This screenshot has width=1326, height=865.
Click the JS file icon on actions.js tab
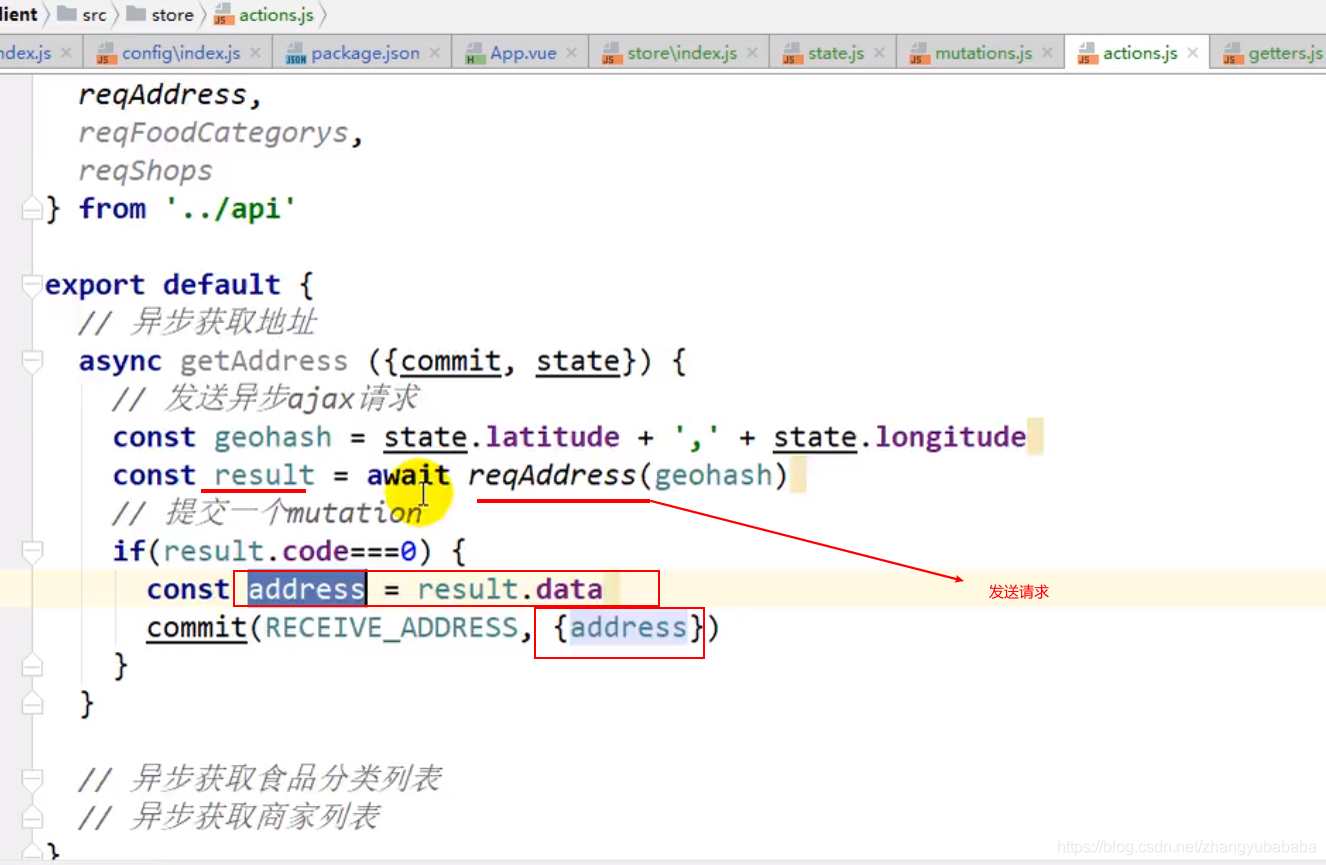[x=1088, y=54]
